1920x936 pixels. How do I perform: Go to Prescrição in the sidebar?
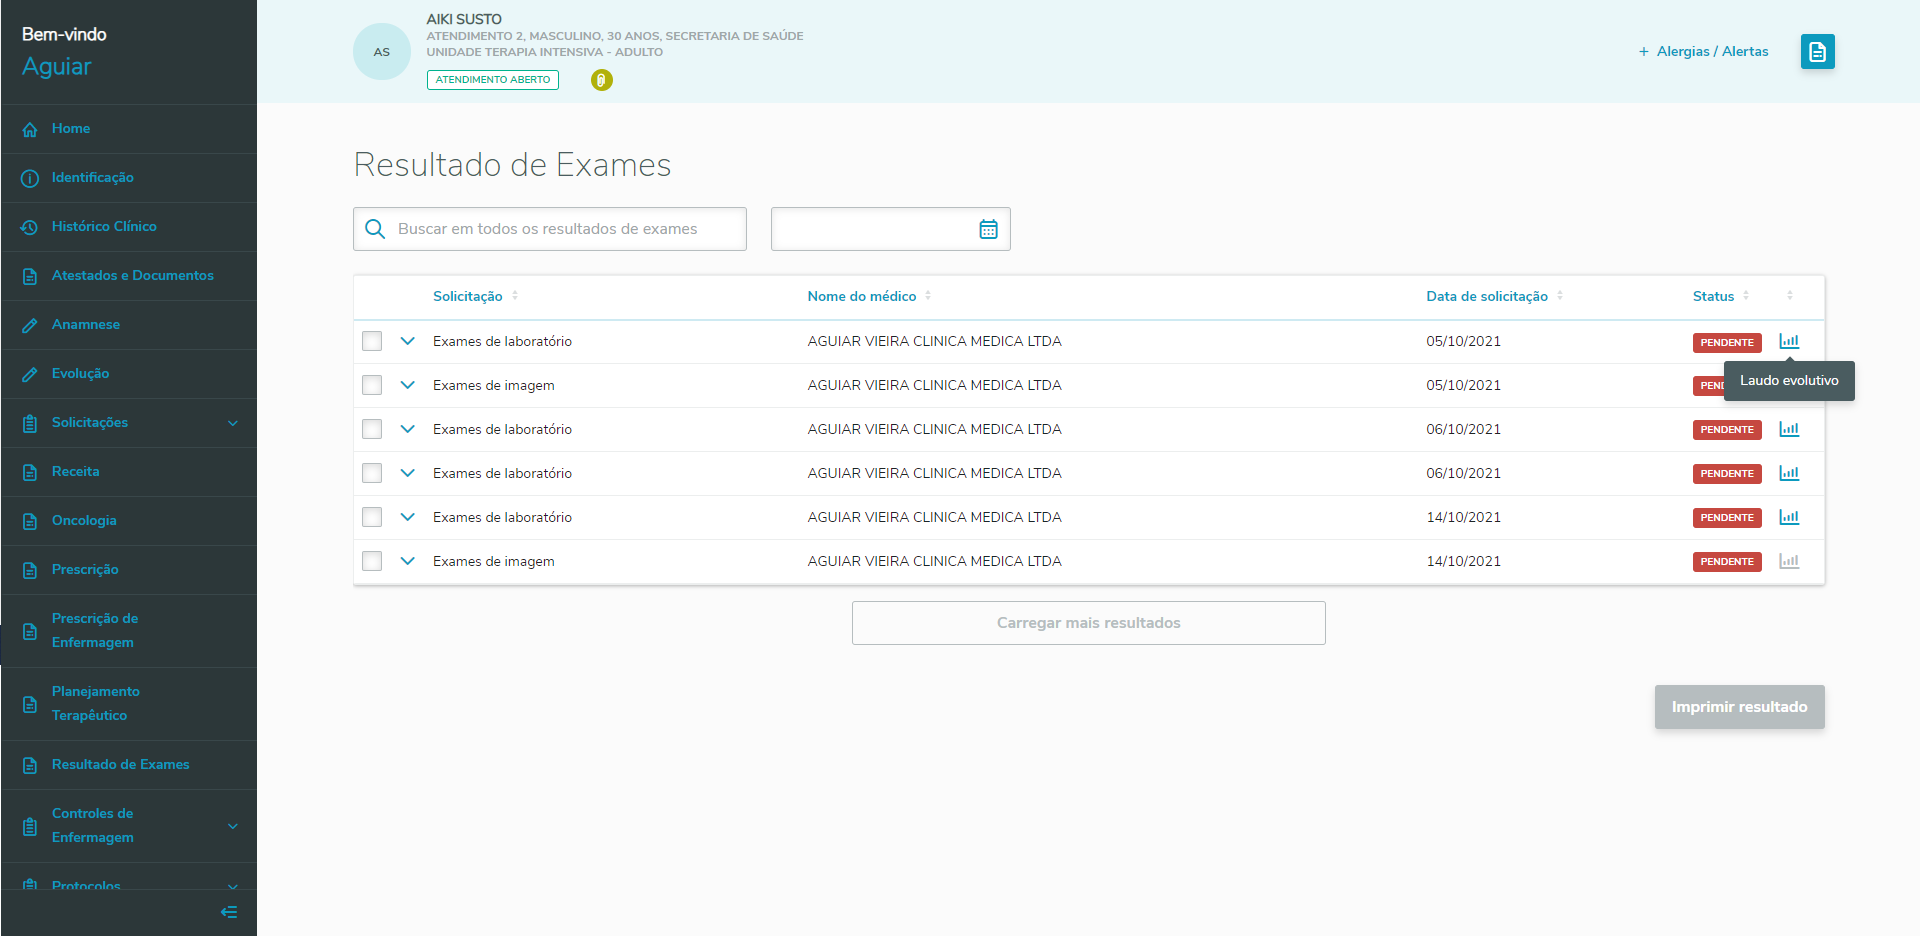pos(129,570)
